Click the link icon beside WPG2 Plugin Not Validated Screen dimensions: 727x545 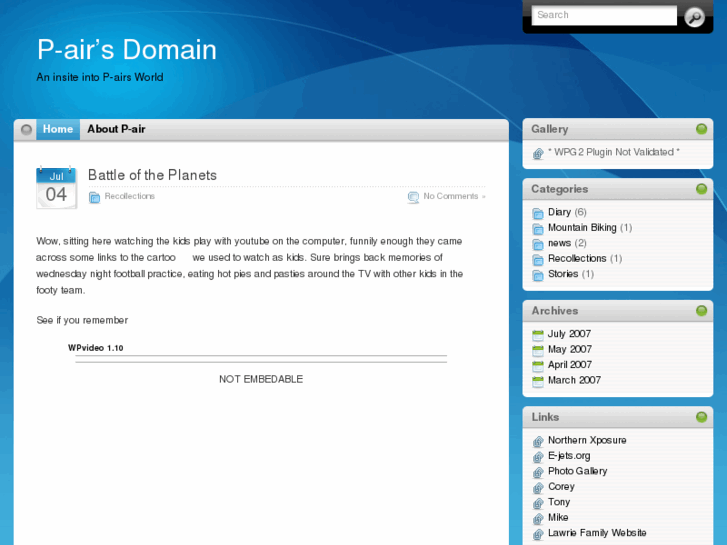(x=538, y=154)
